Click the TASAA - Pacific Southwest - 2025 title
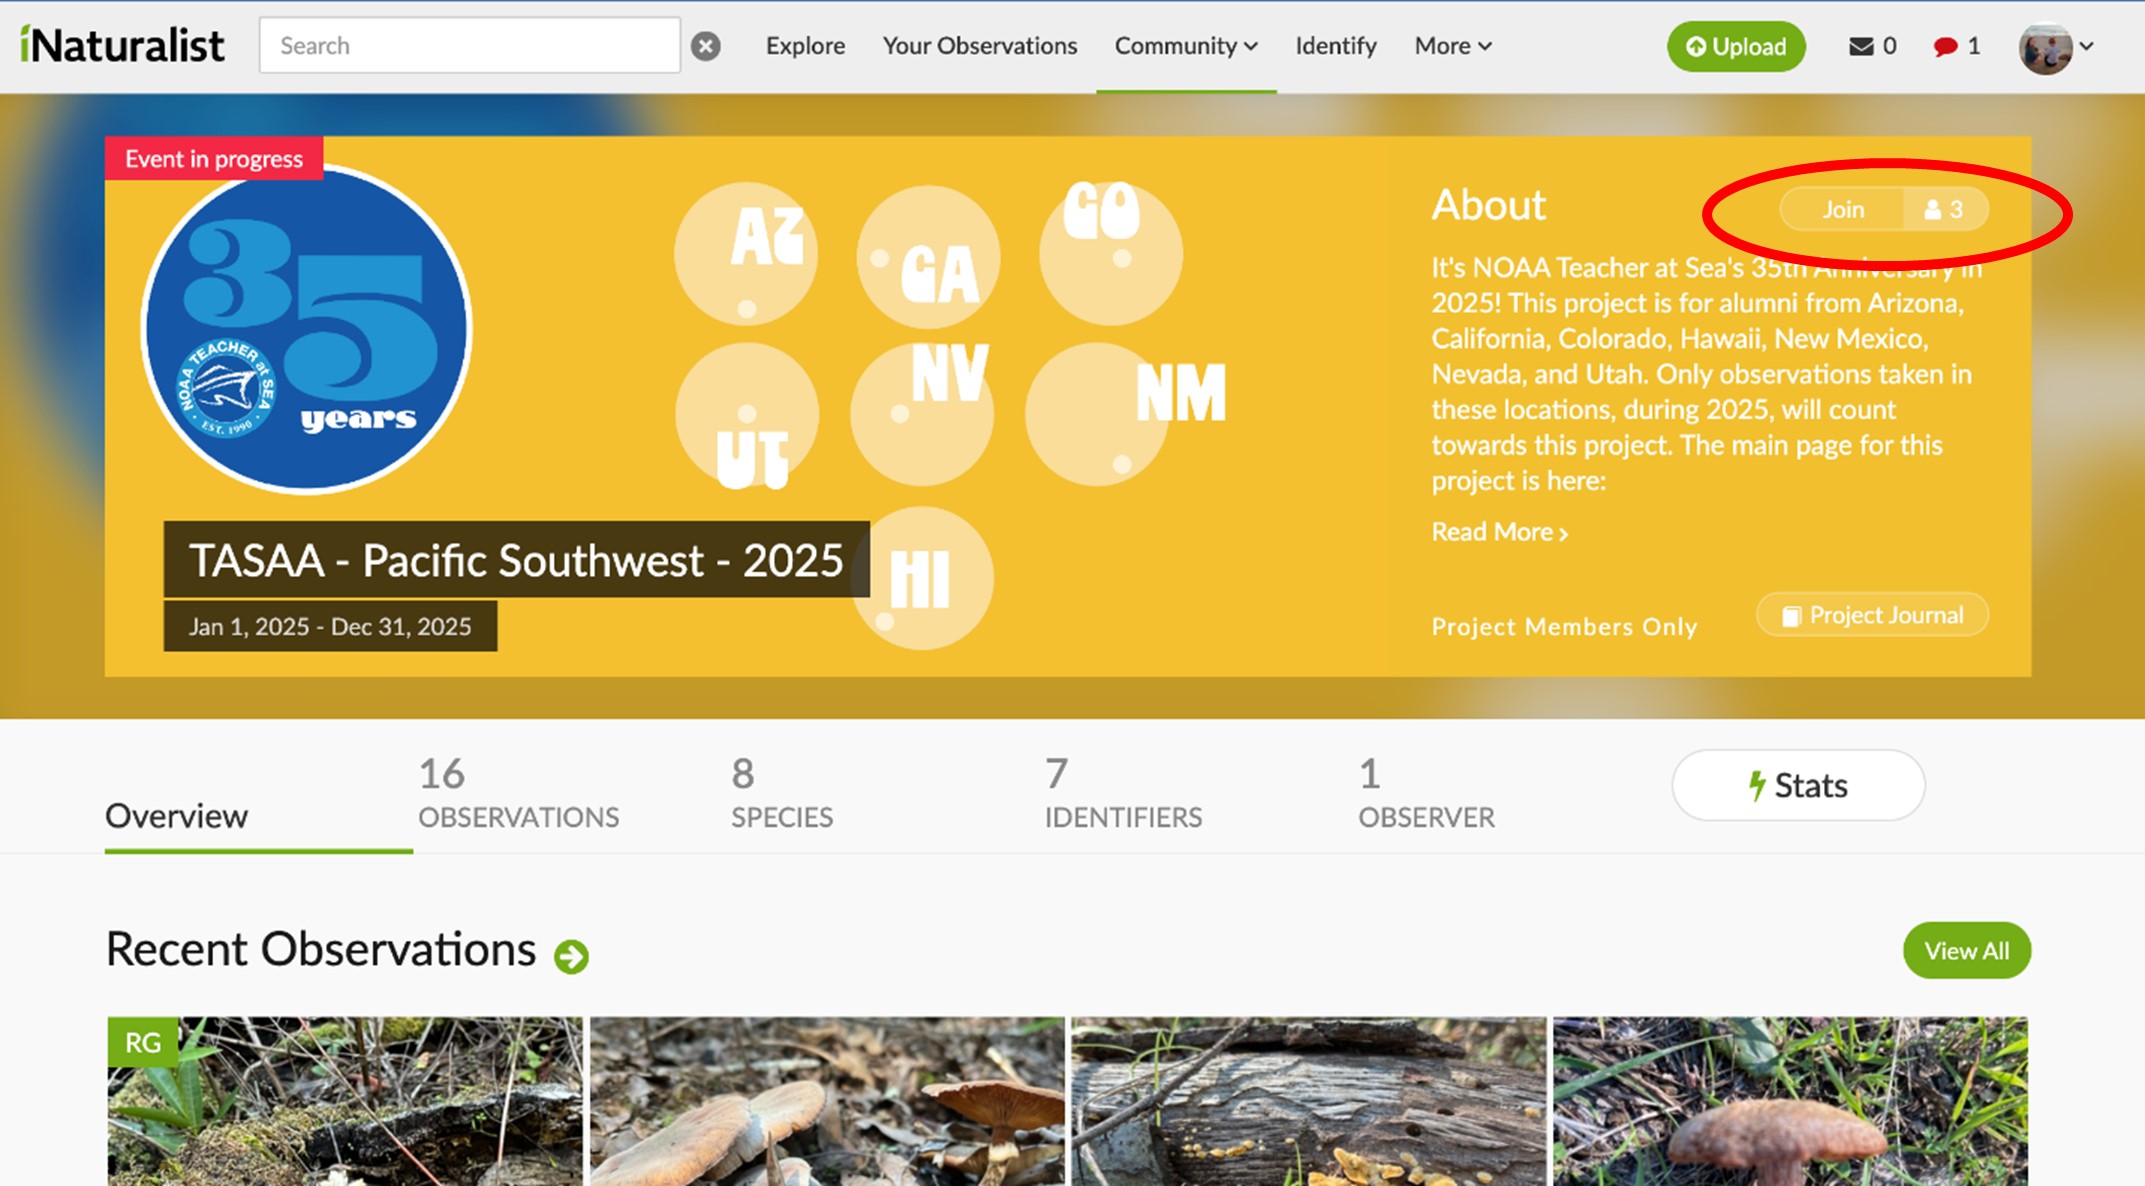The height and width of the screenshot is (1186, 2145). click(x=516, y=560)
